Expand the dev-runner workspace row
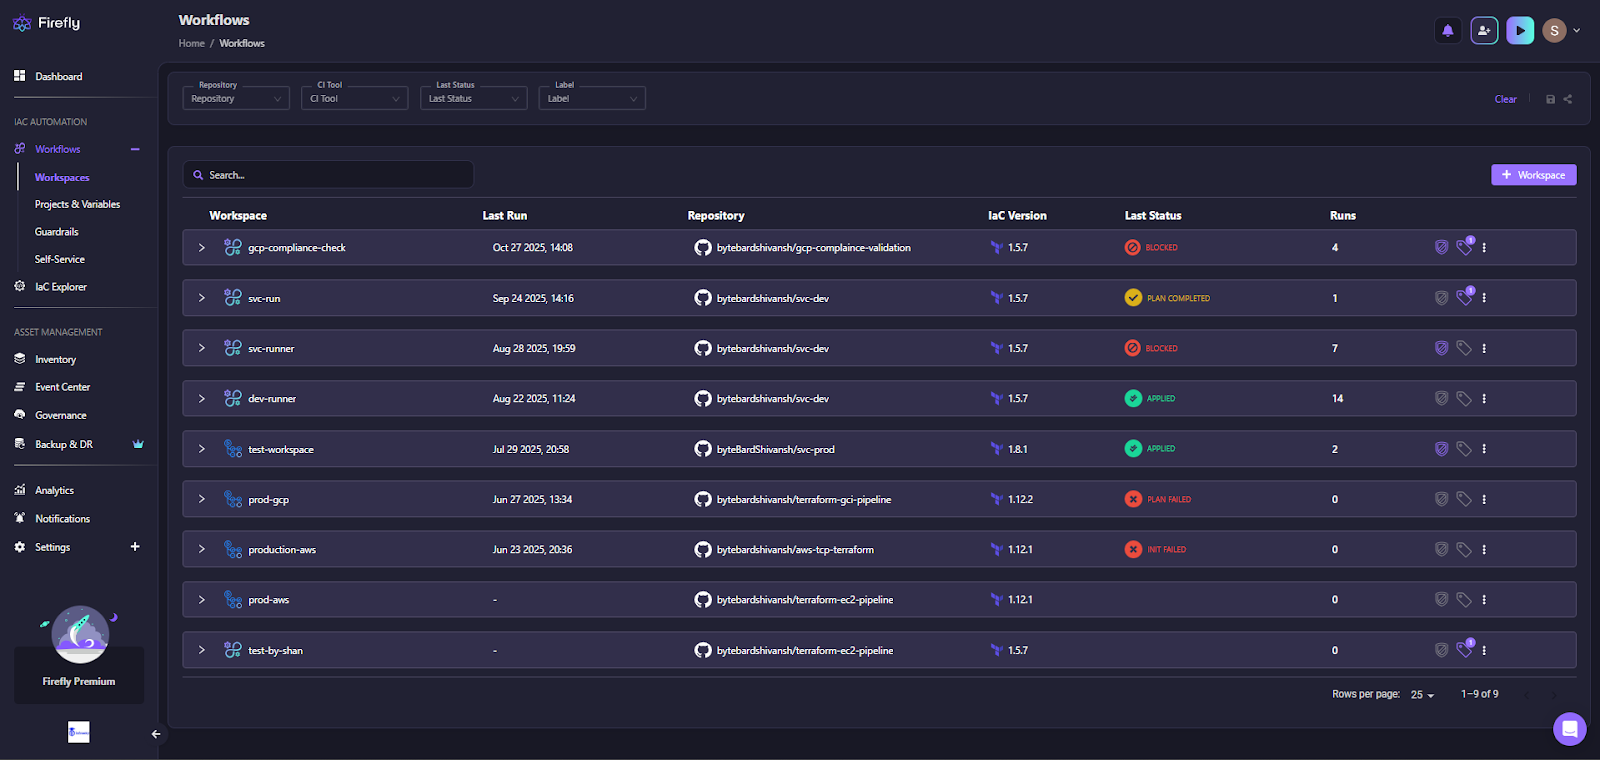 coord(201,398)
